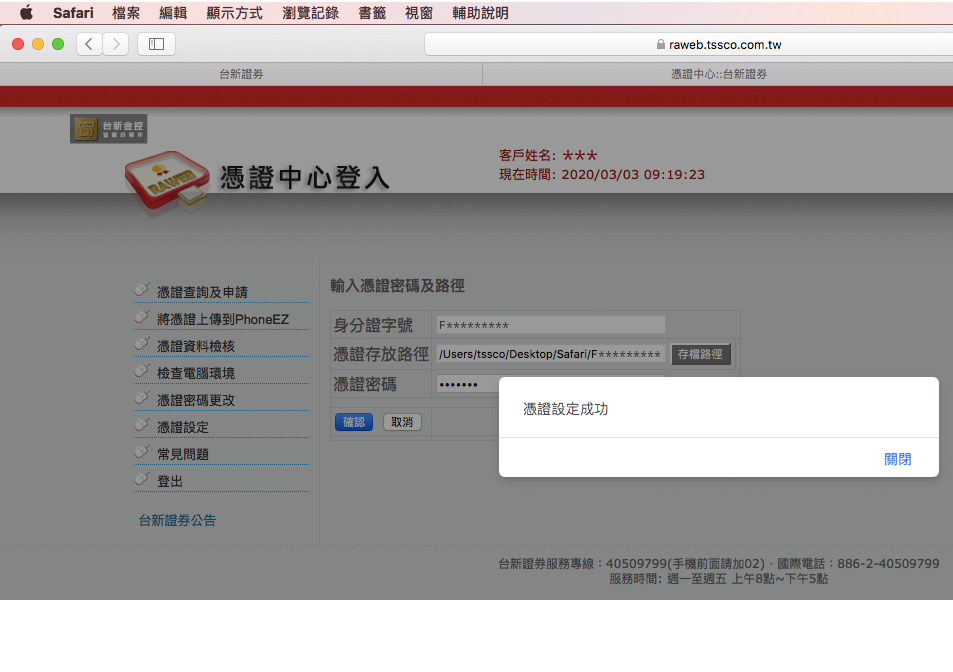Click 關閉 in the success dialog

coord(898,459)
